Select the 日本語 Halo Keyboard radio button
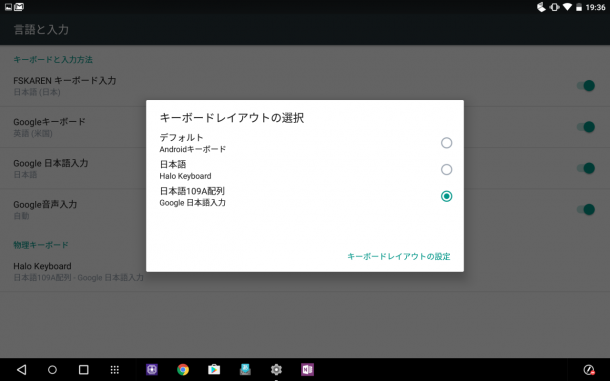The height and width of the screenshot is (381, 610). click(446, 170)
